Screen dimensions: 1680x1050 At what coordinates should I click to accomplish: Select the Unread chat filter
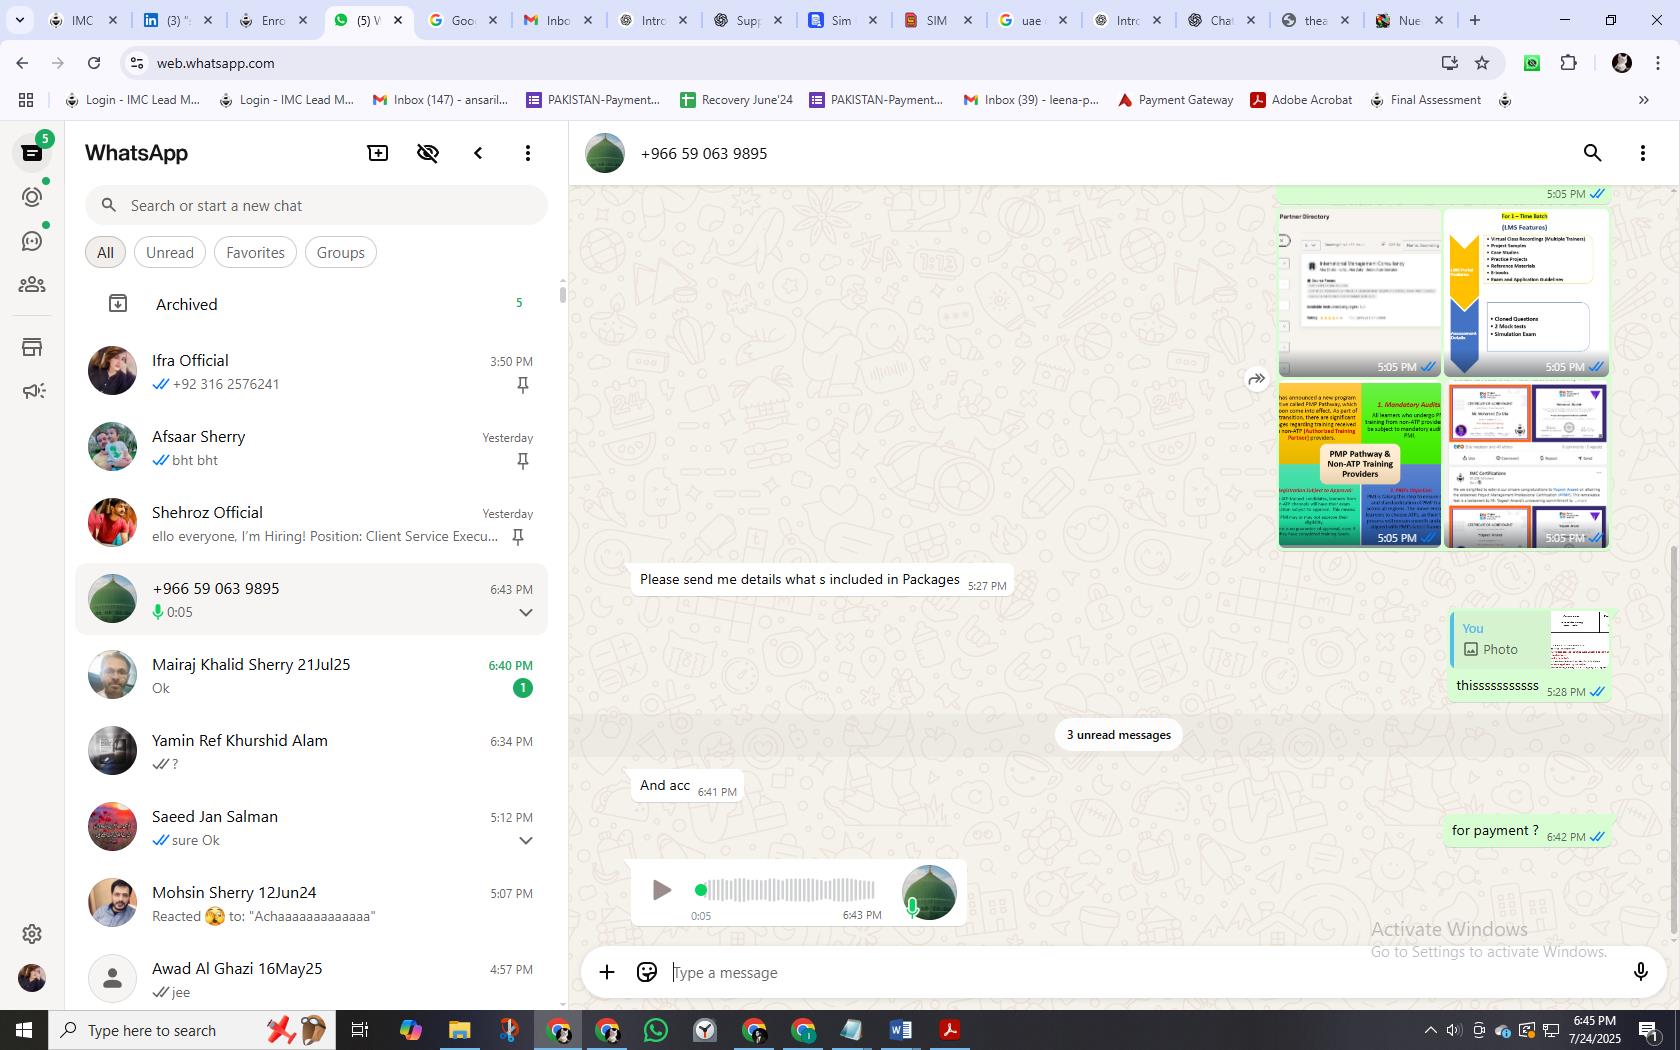[x=170, y=252]
